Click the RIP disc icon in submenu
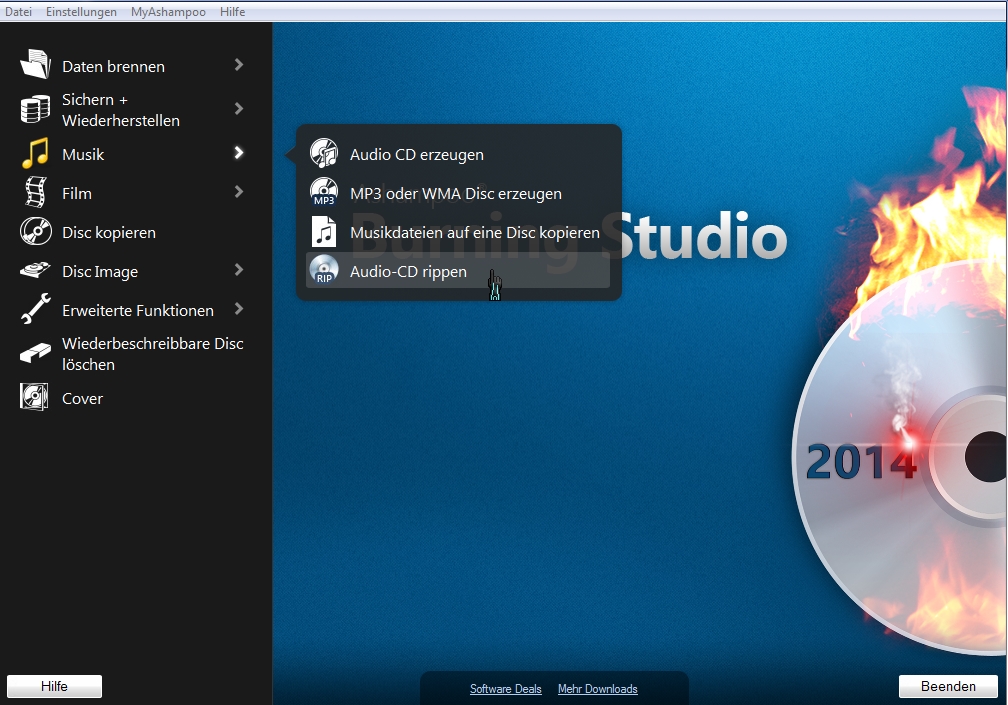 point(324,270)
